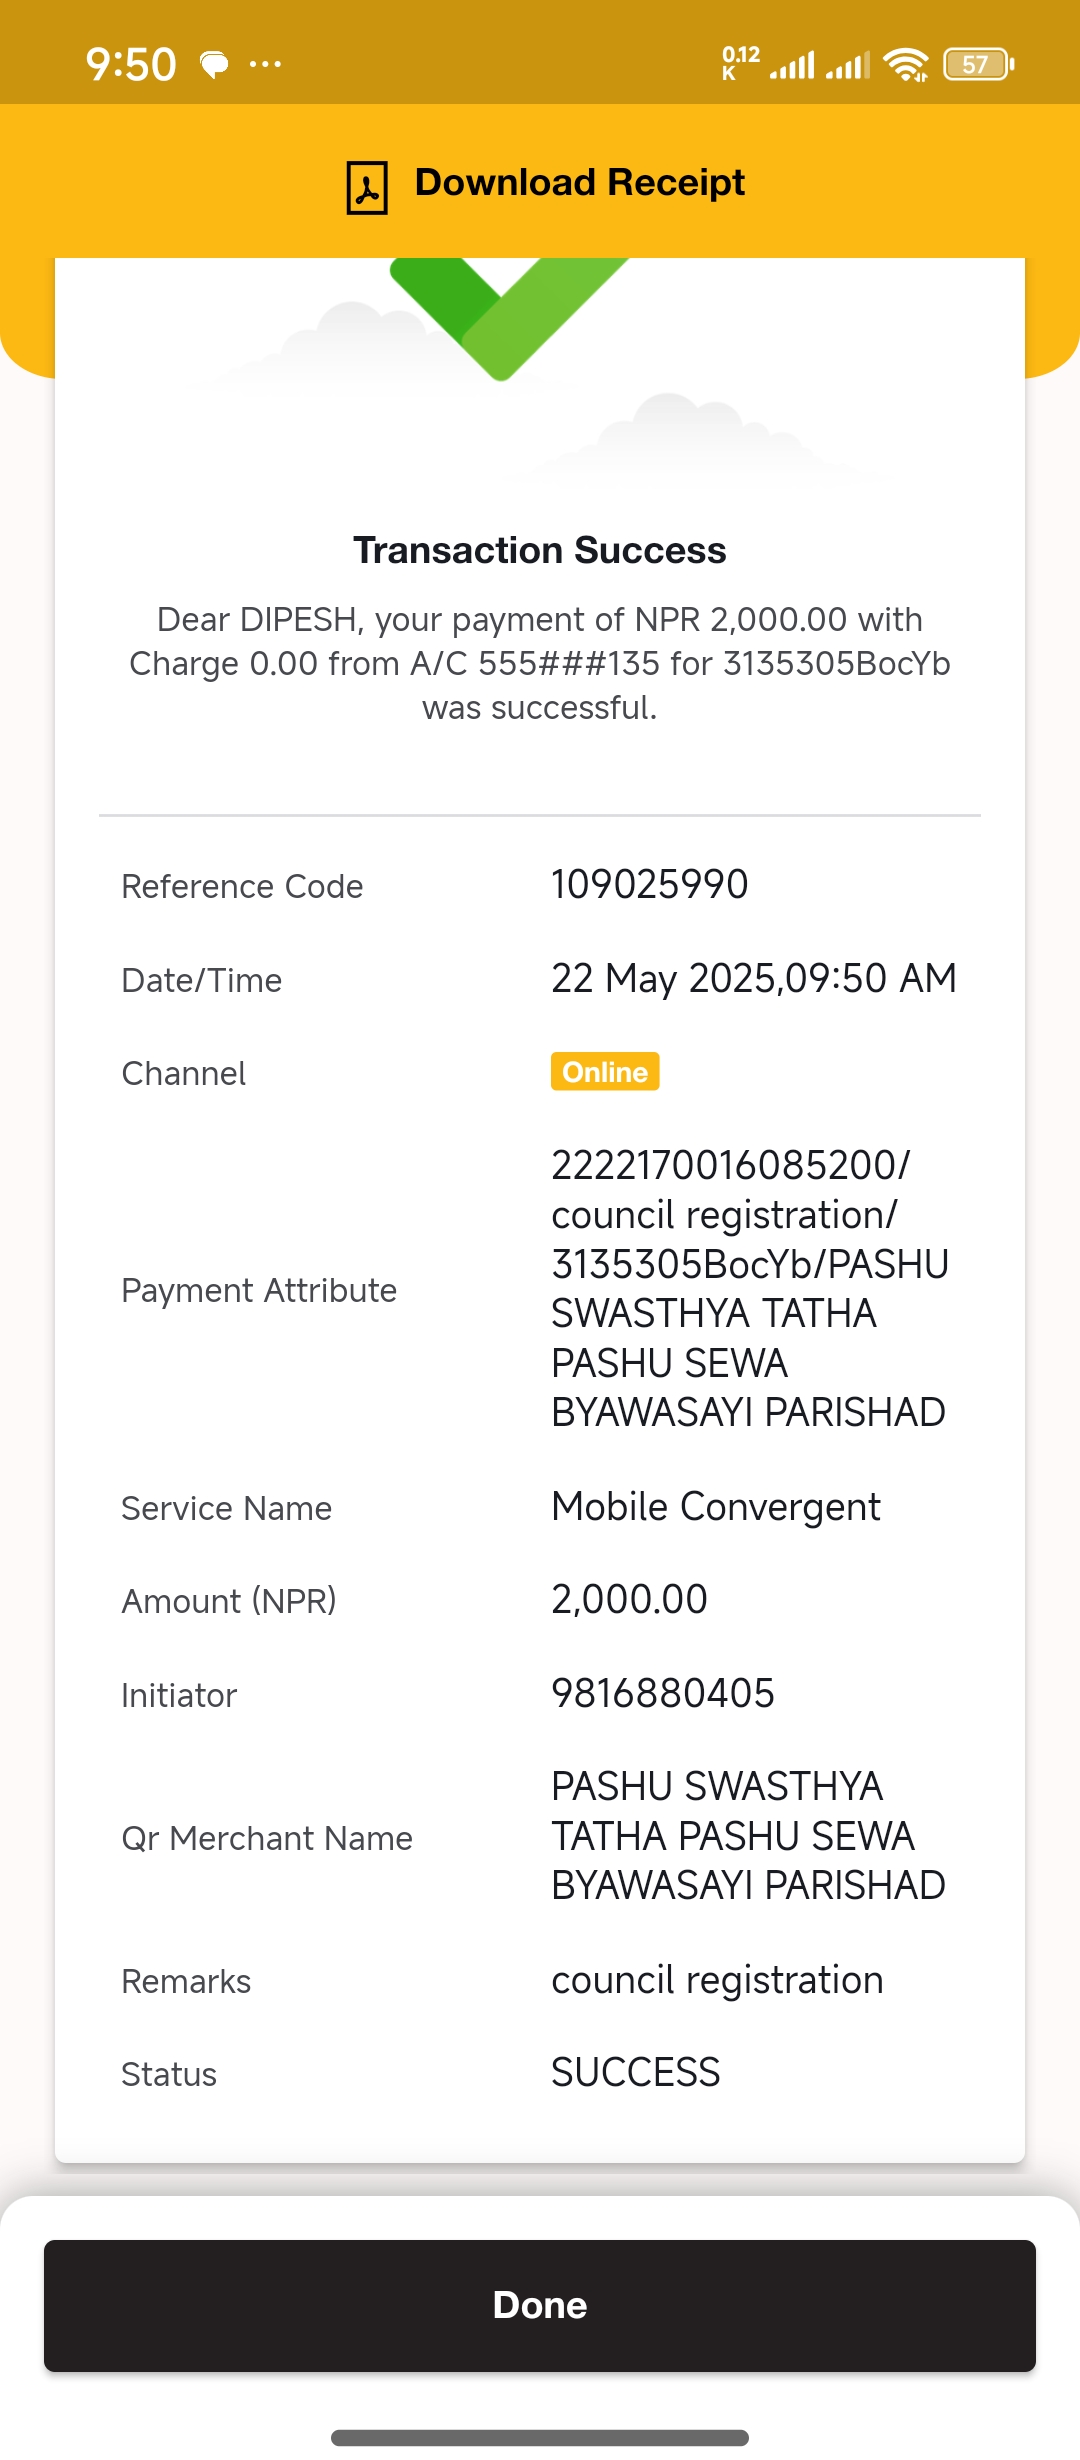The image size is (1080, 2460).
Task: Tap the battery level indicator
Action: (979, 65)
